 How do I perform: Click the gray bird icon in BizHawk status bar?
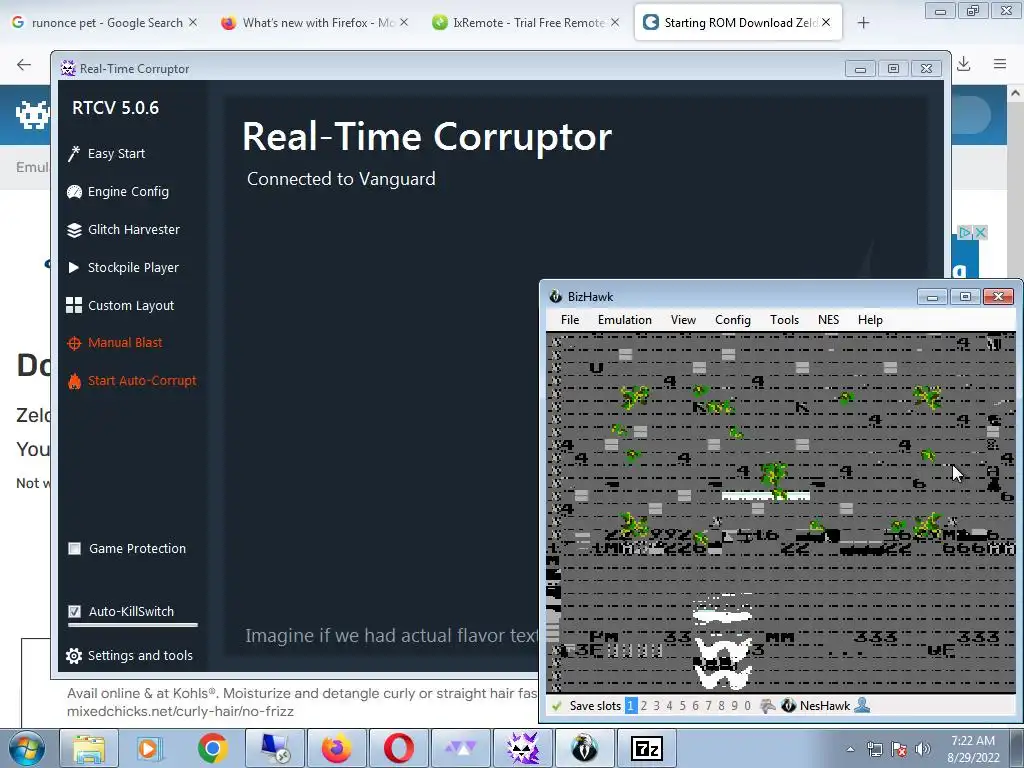pos(768,706)
